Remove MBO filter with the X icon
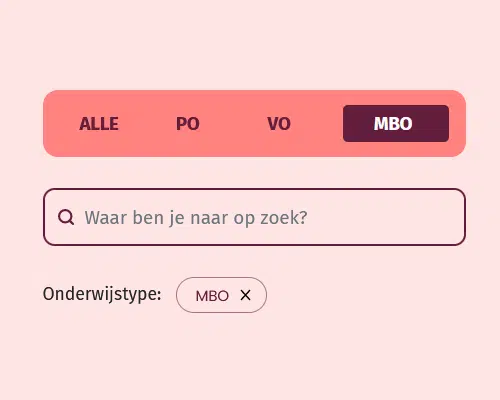 tap(245, 295)
